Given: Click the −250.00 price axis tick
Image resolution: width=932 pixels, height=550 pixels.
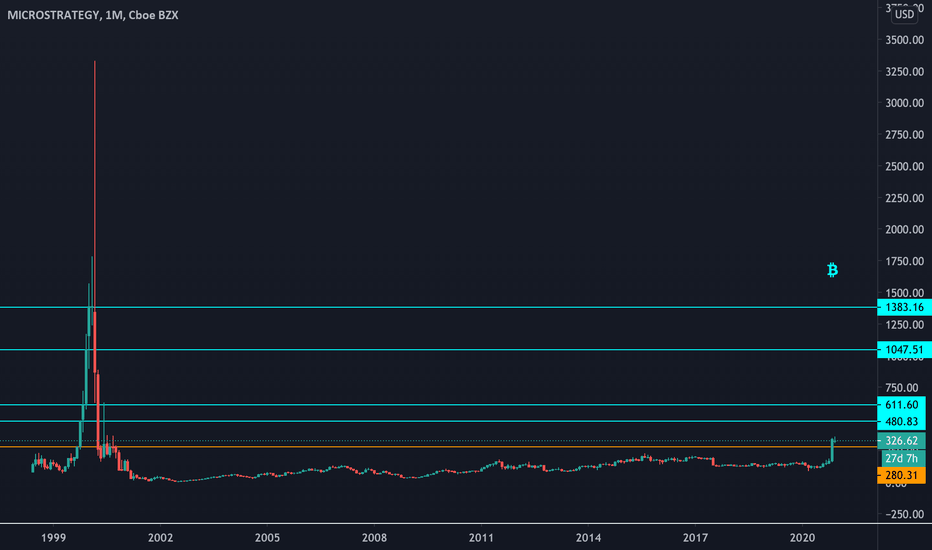Looking at the screenshot, I should pyautogui.click(x=904, y=514).
